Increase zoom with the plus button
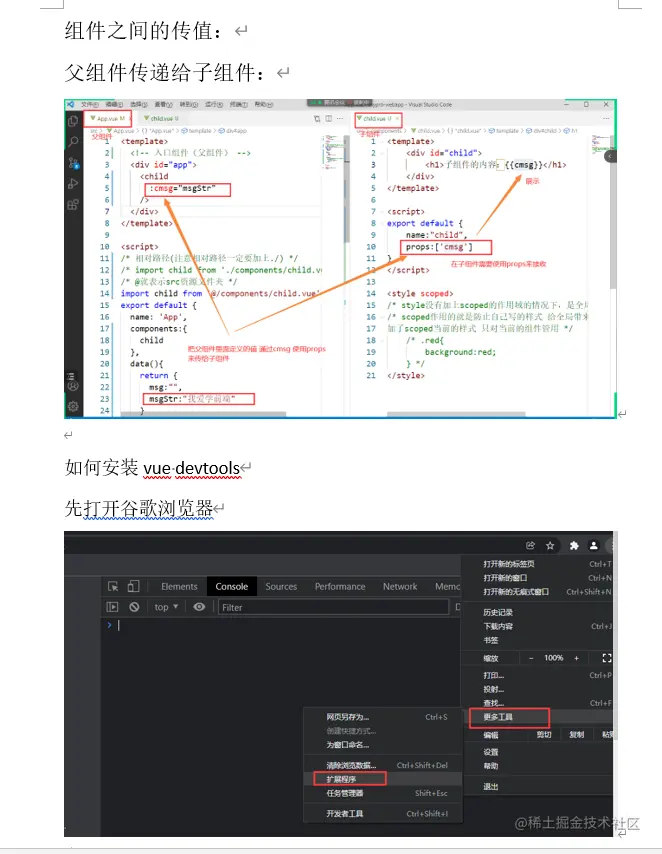This screenshot has height=854, width=662. tap(576, 658)
